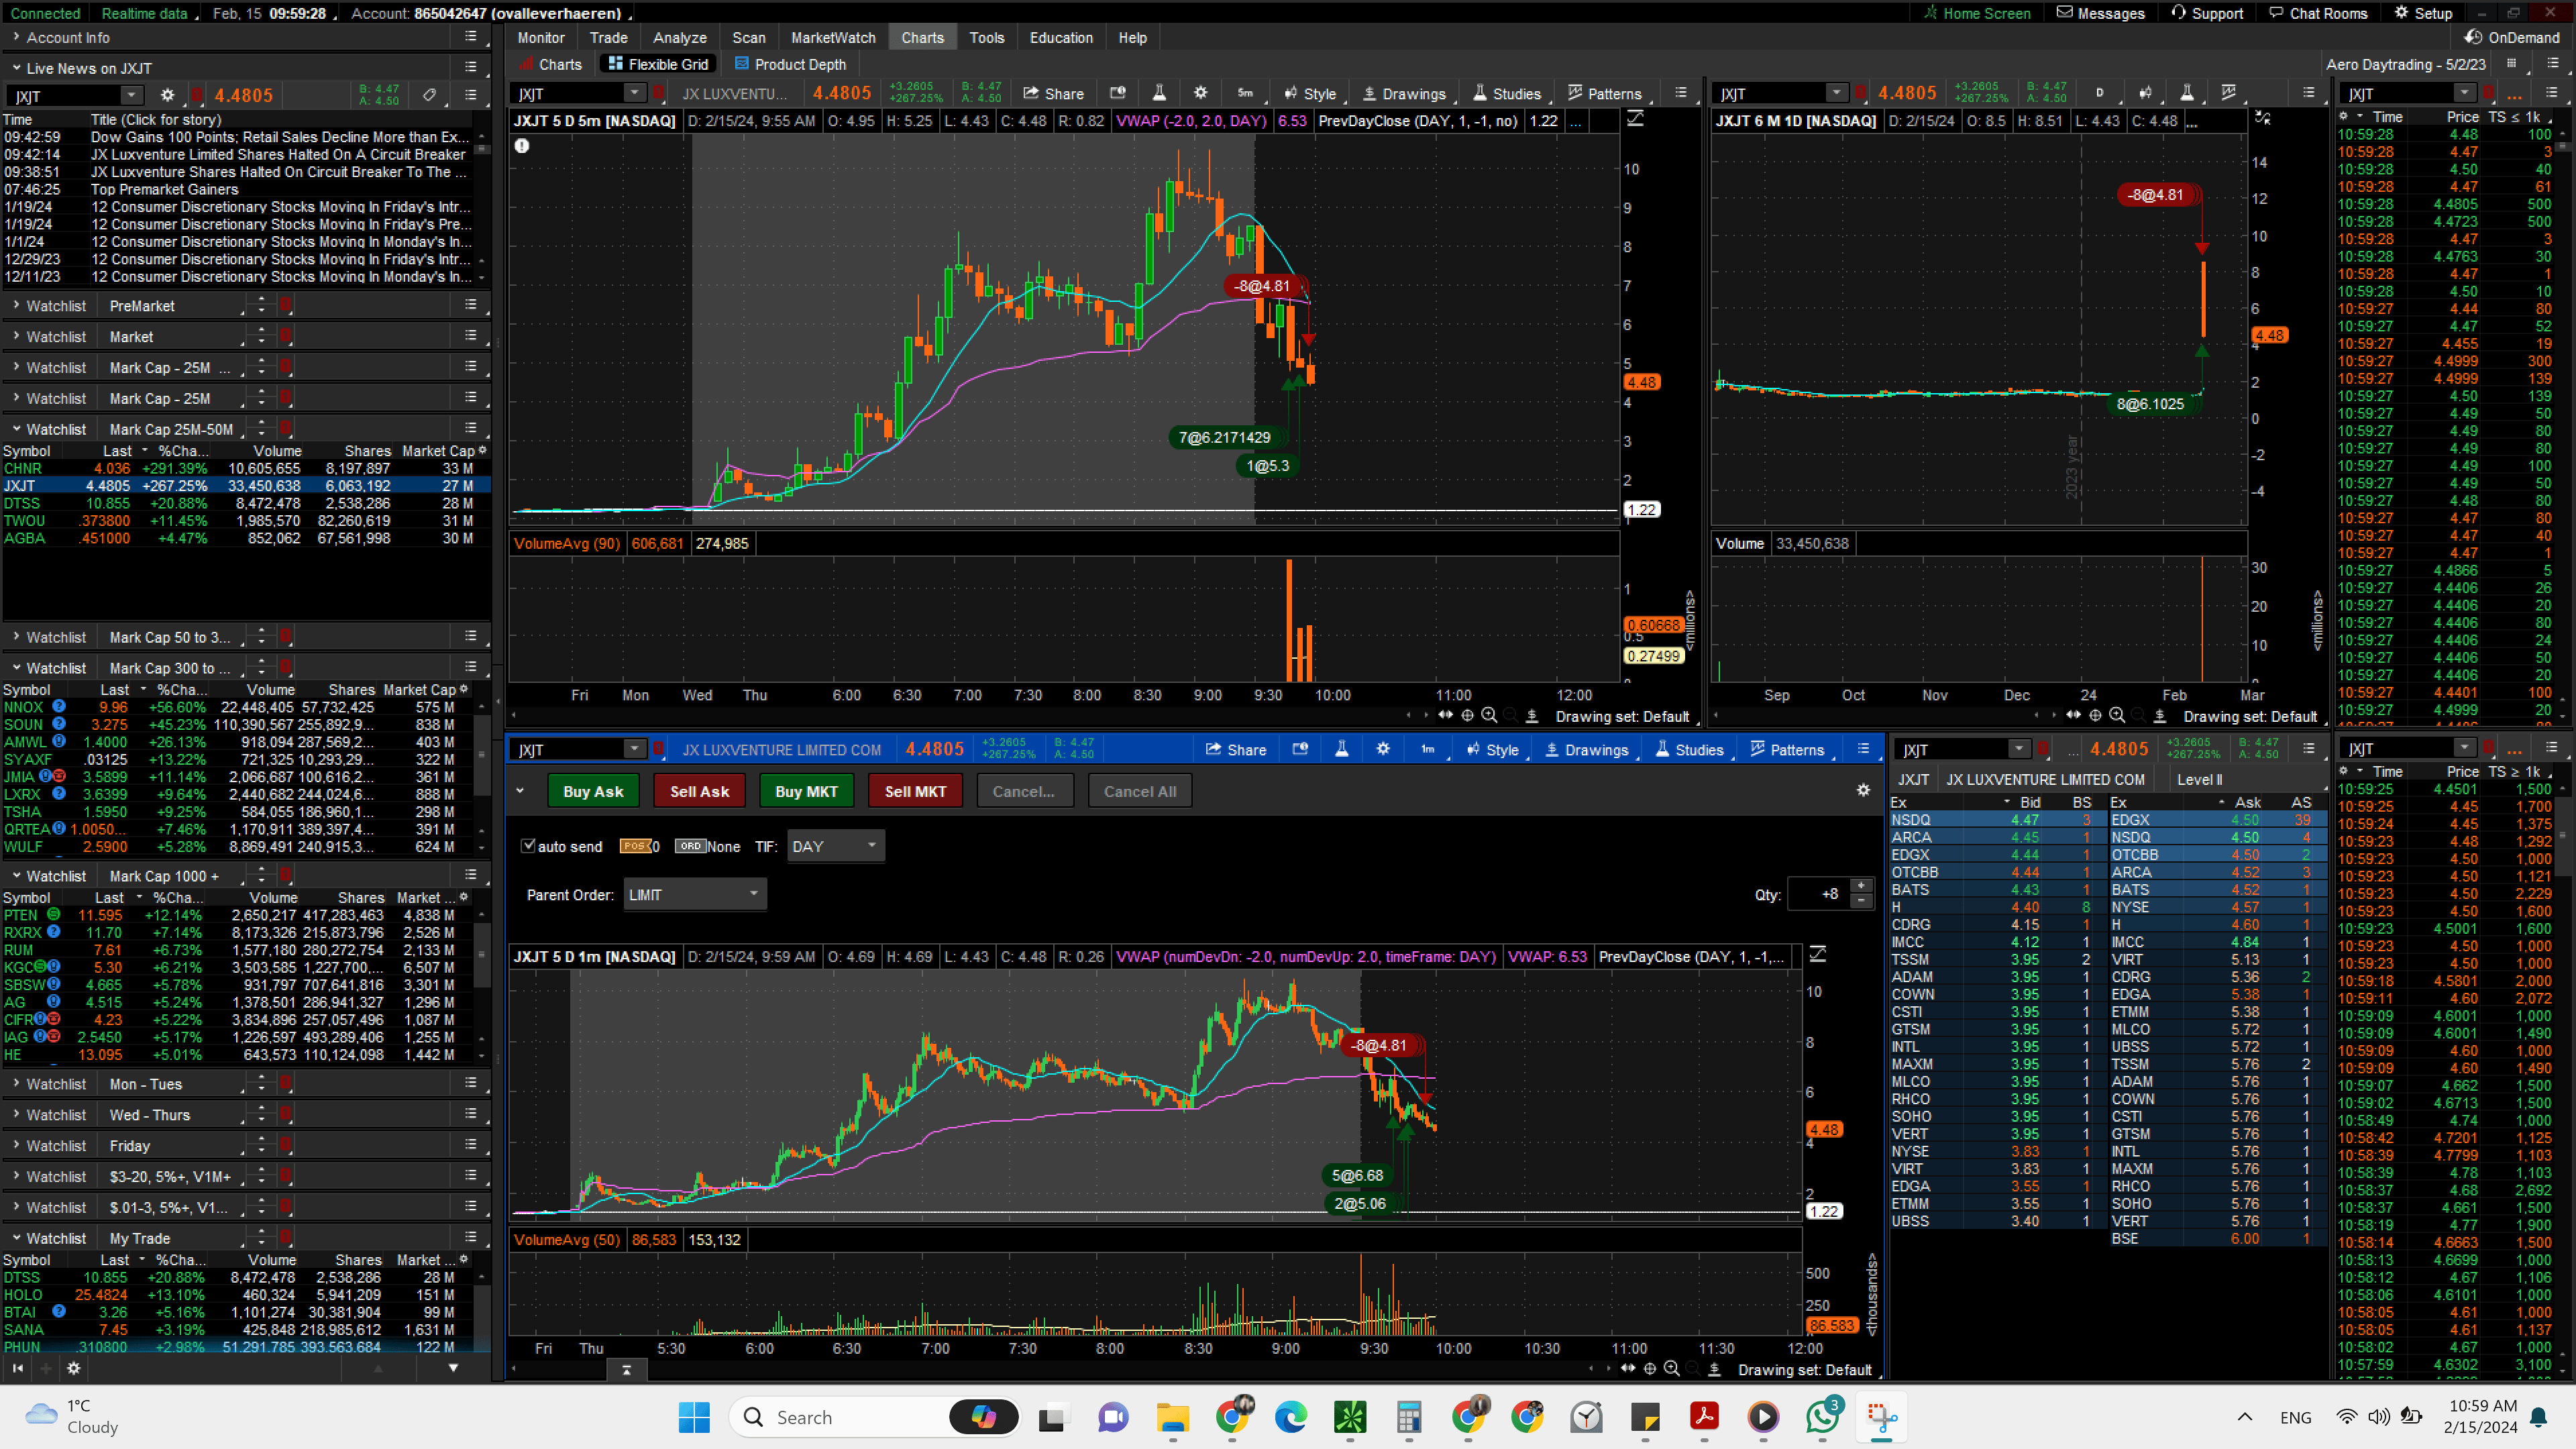This screenshot has height=1449, width=2576.
Task: Toggle the auto send checkbox
Action: click(528, 846)
